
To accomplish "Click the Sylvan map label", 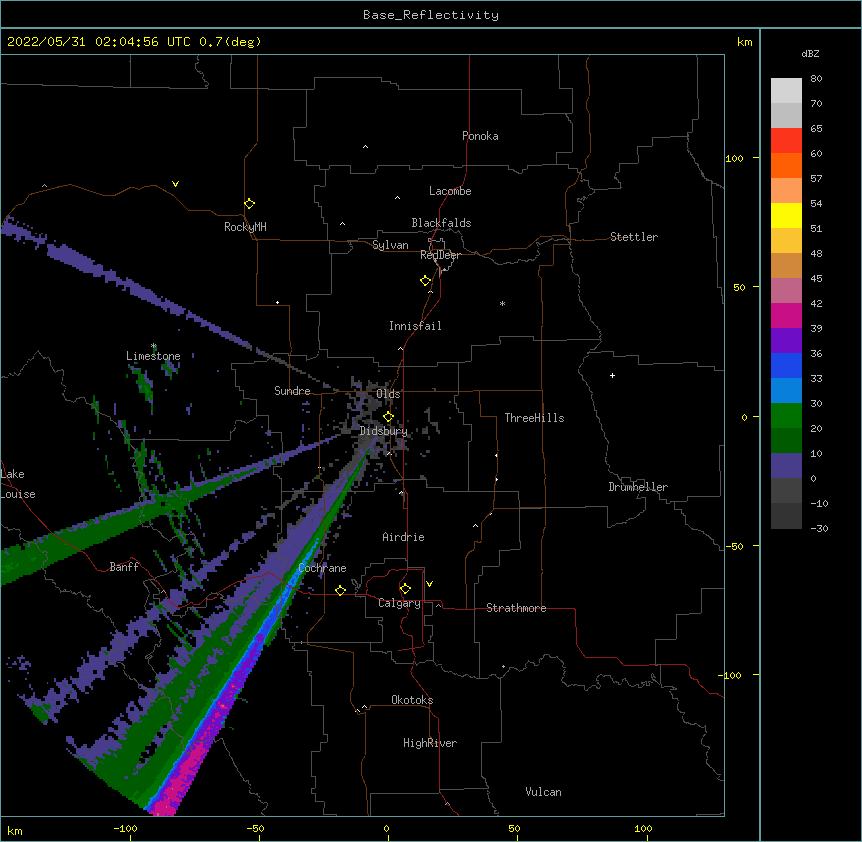I will point(390,245).
